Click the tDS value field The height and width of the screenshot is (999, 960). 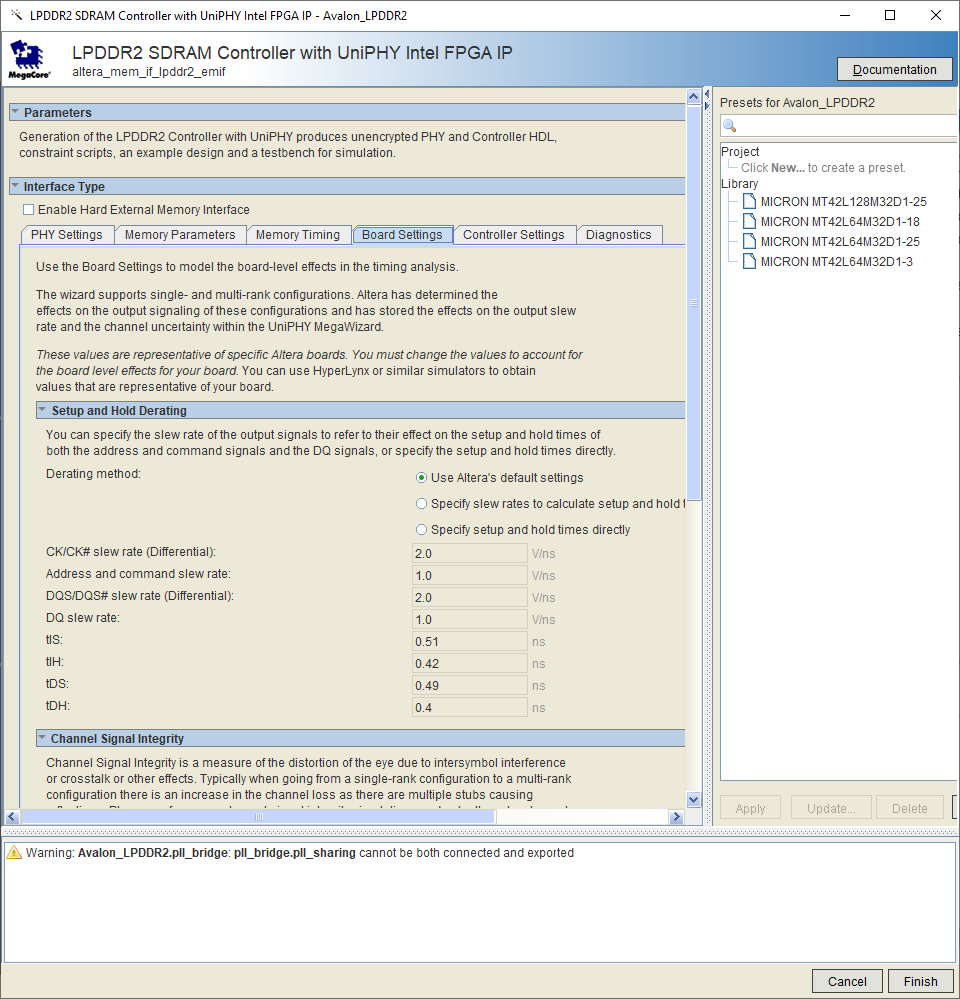point(469,685)
